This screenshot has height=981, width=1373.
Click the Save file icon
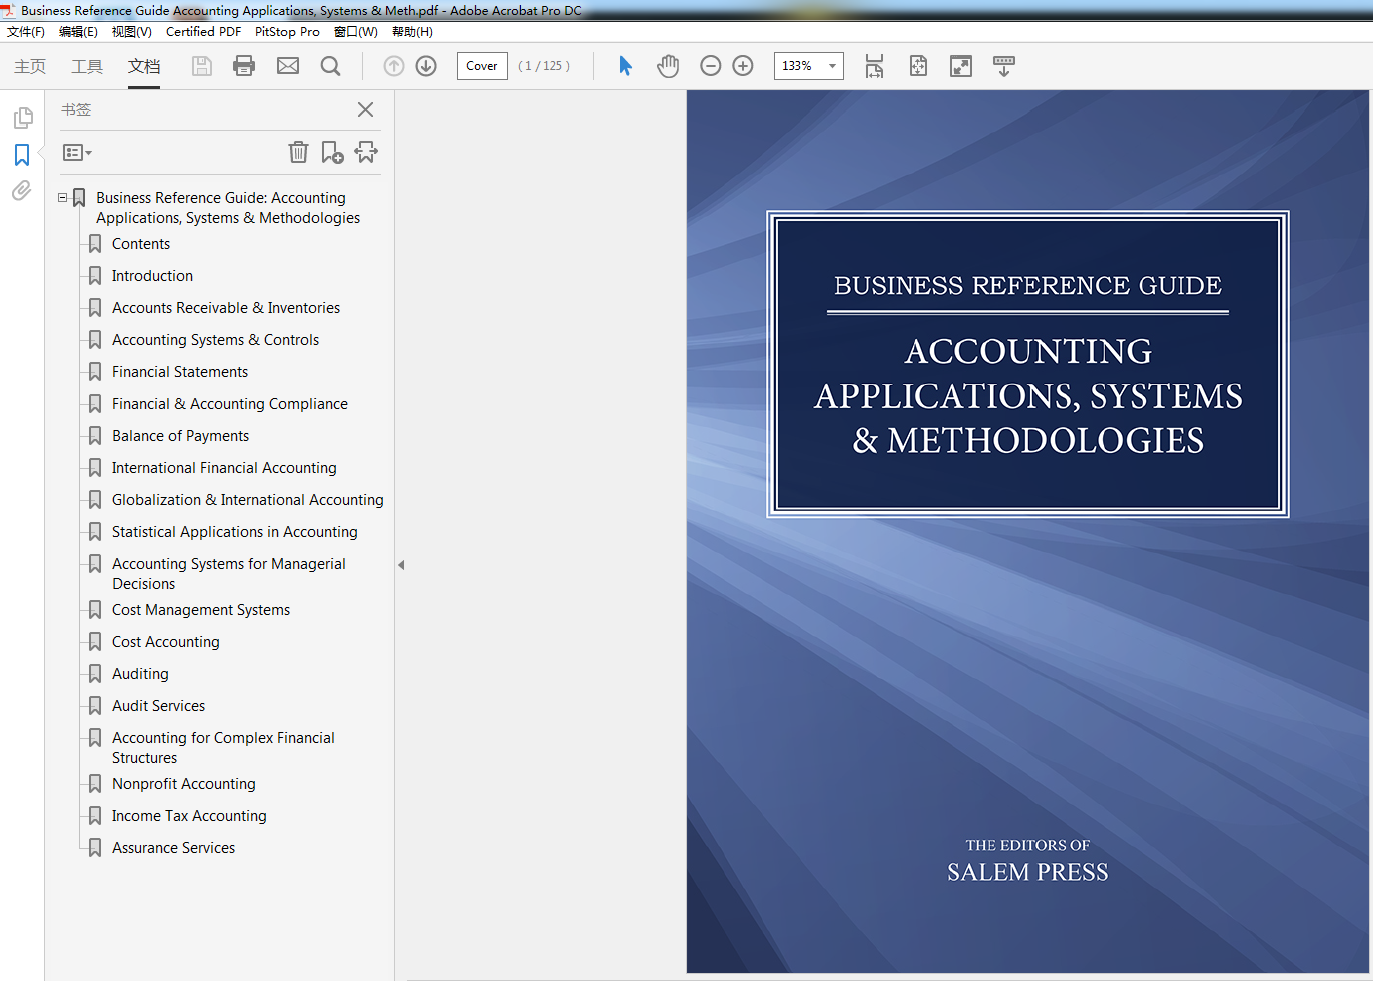tap(202, 66)
